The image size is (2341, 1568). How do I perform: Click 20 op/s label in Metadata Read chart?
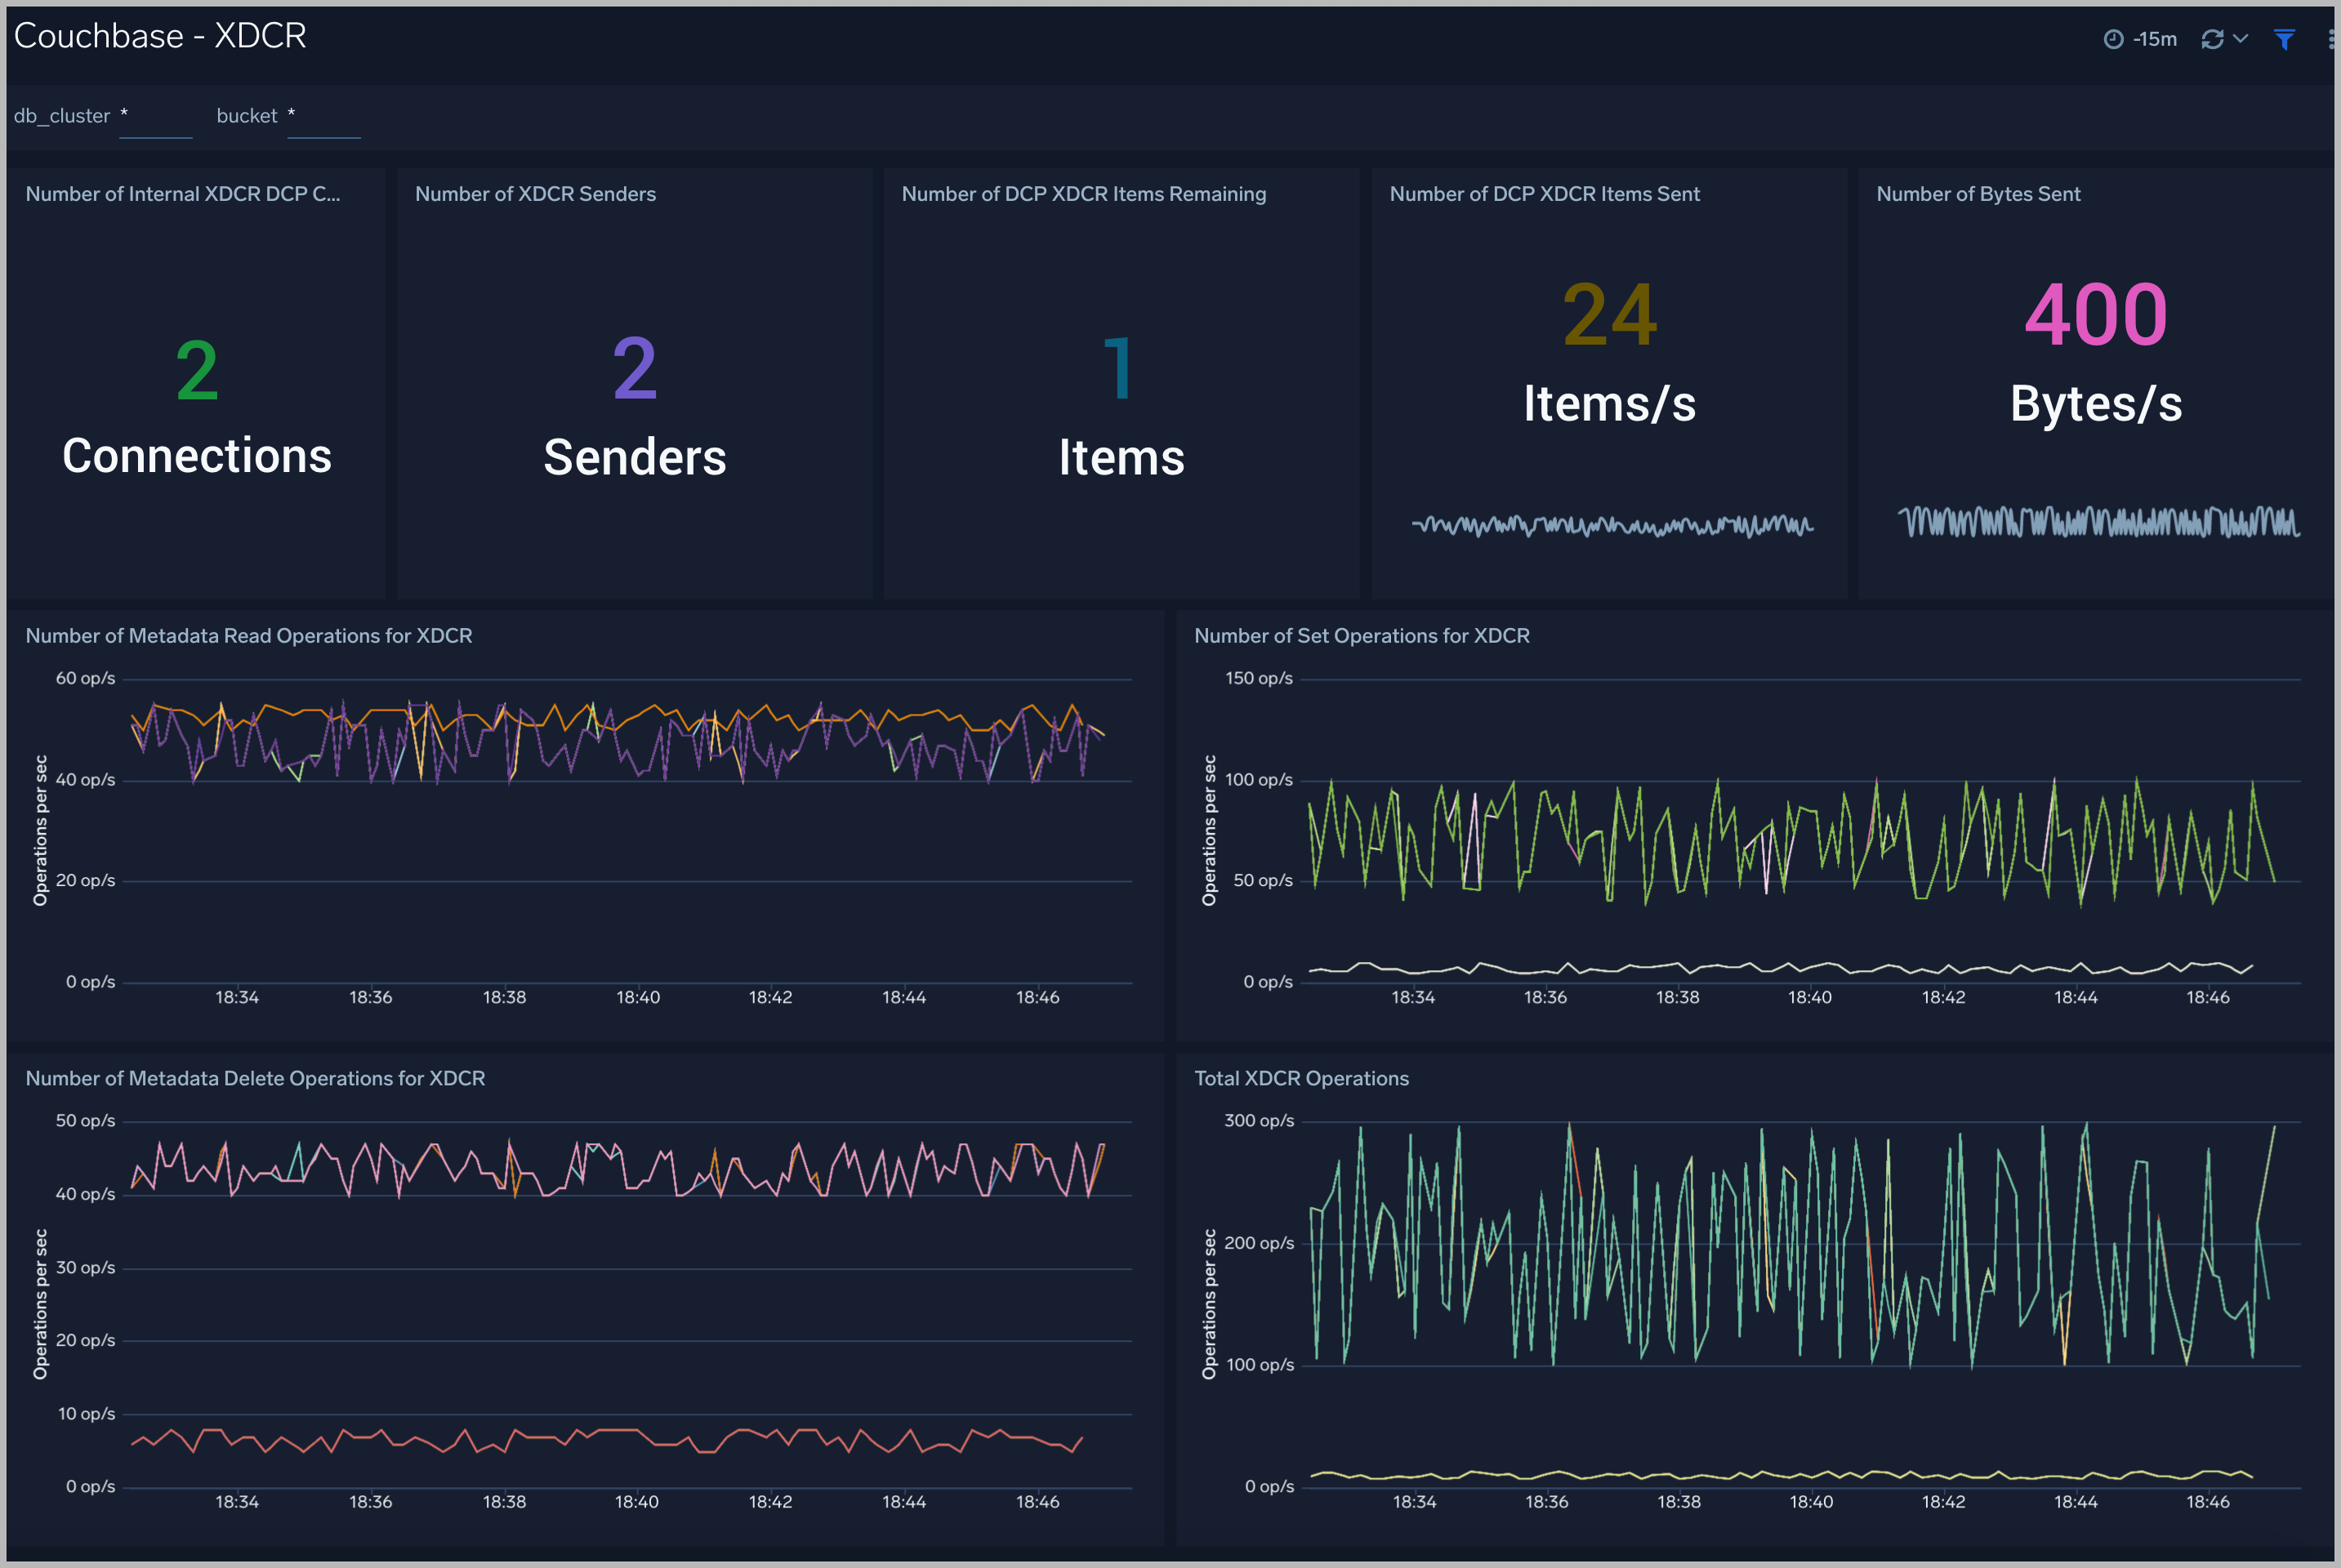(85, 880)
